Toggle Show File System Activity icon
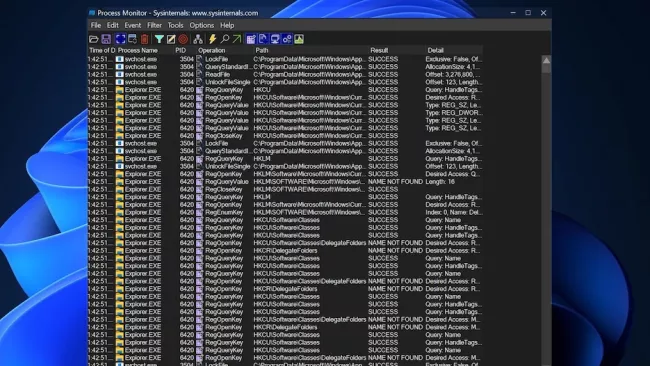650x366 pixels. click(x=263, y=39)
